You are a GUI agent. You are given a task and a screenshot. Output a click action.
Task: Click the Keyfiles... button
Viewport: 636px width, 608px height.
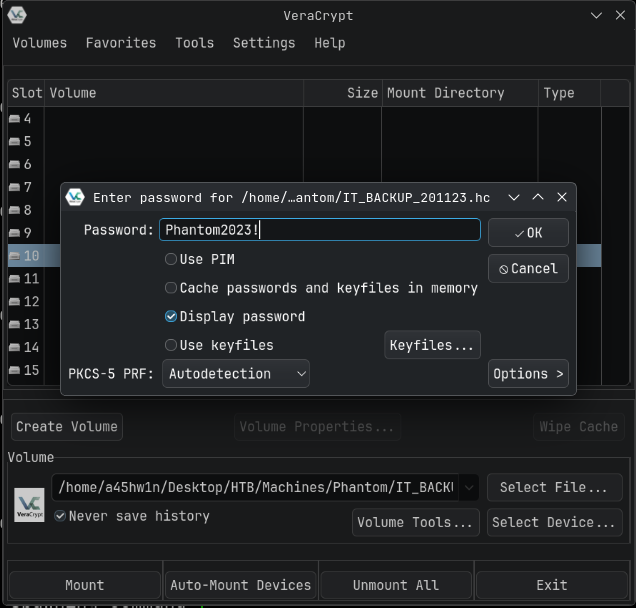tap(432, 345)
